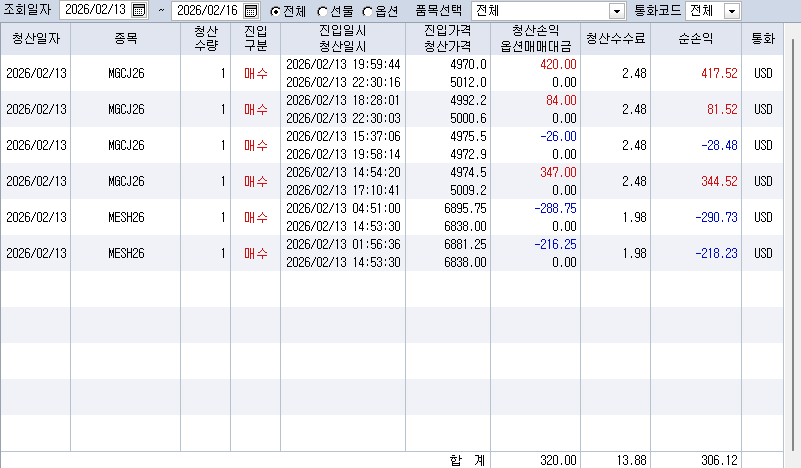
Task: Click the exit time 2026/02/13 22:30:16
Action: tap(343, 82)
